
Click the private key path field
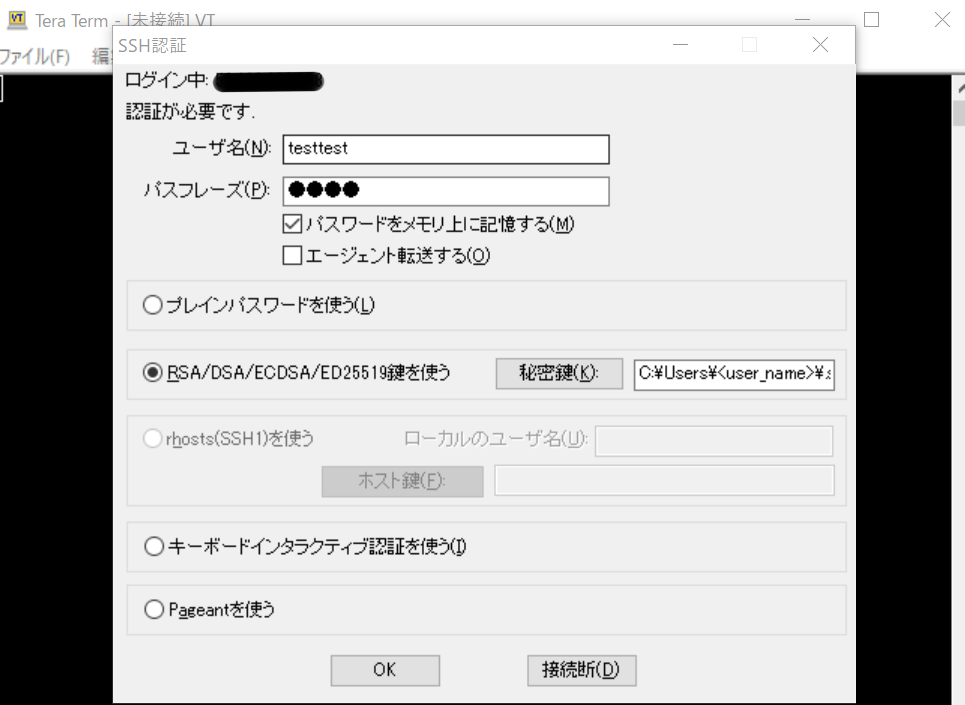click(734, 374)
